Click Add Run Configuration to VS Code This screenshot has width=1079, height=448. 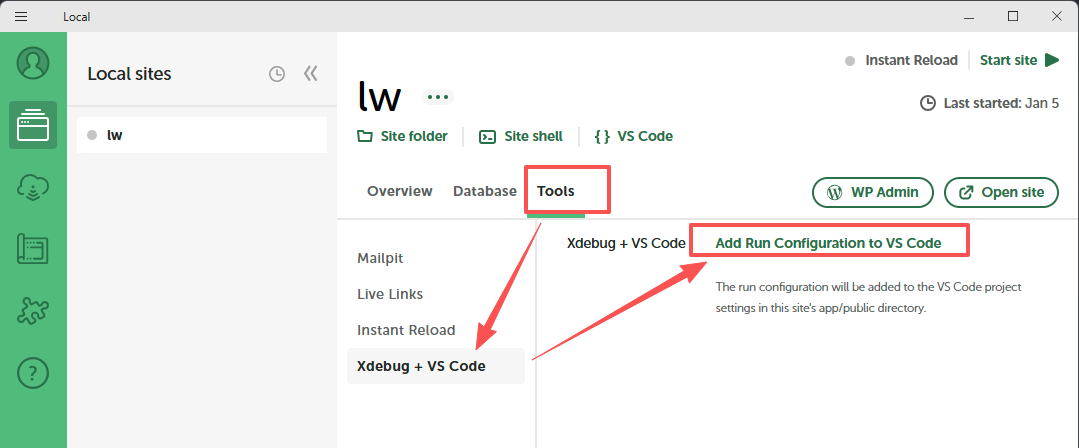click(829, 242)
